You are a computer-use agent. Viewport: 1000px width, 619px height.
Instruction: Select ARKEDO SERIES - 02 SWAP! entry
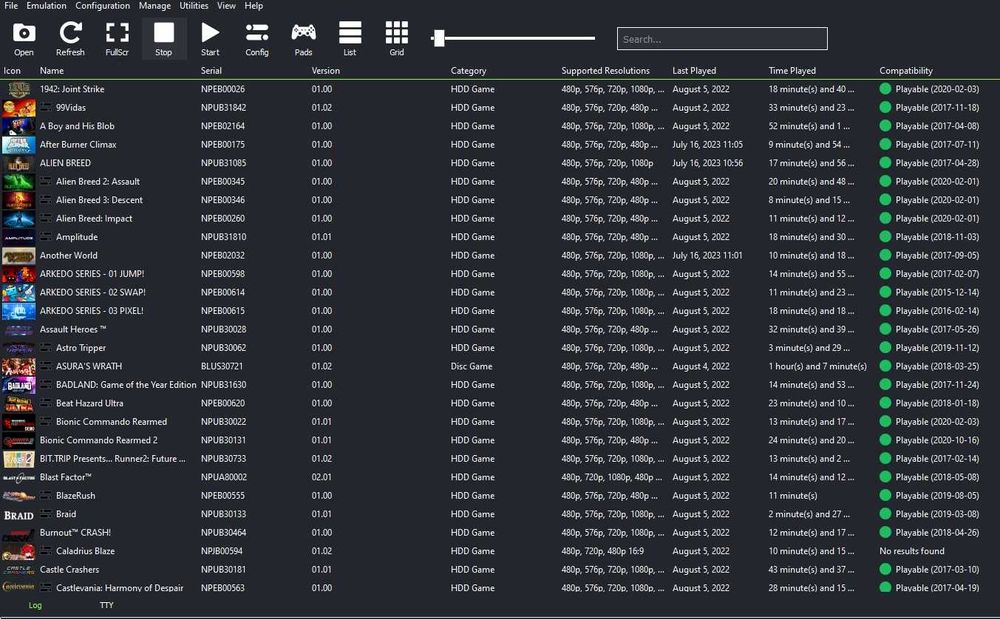[x=92, y=293]
